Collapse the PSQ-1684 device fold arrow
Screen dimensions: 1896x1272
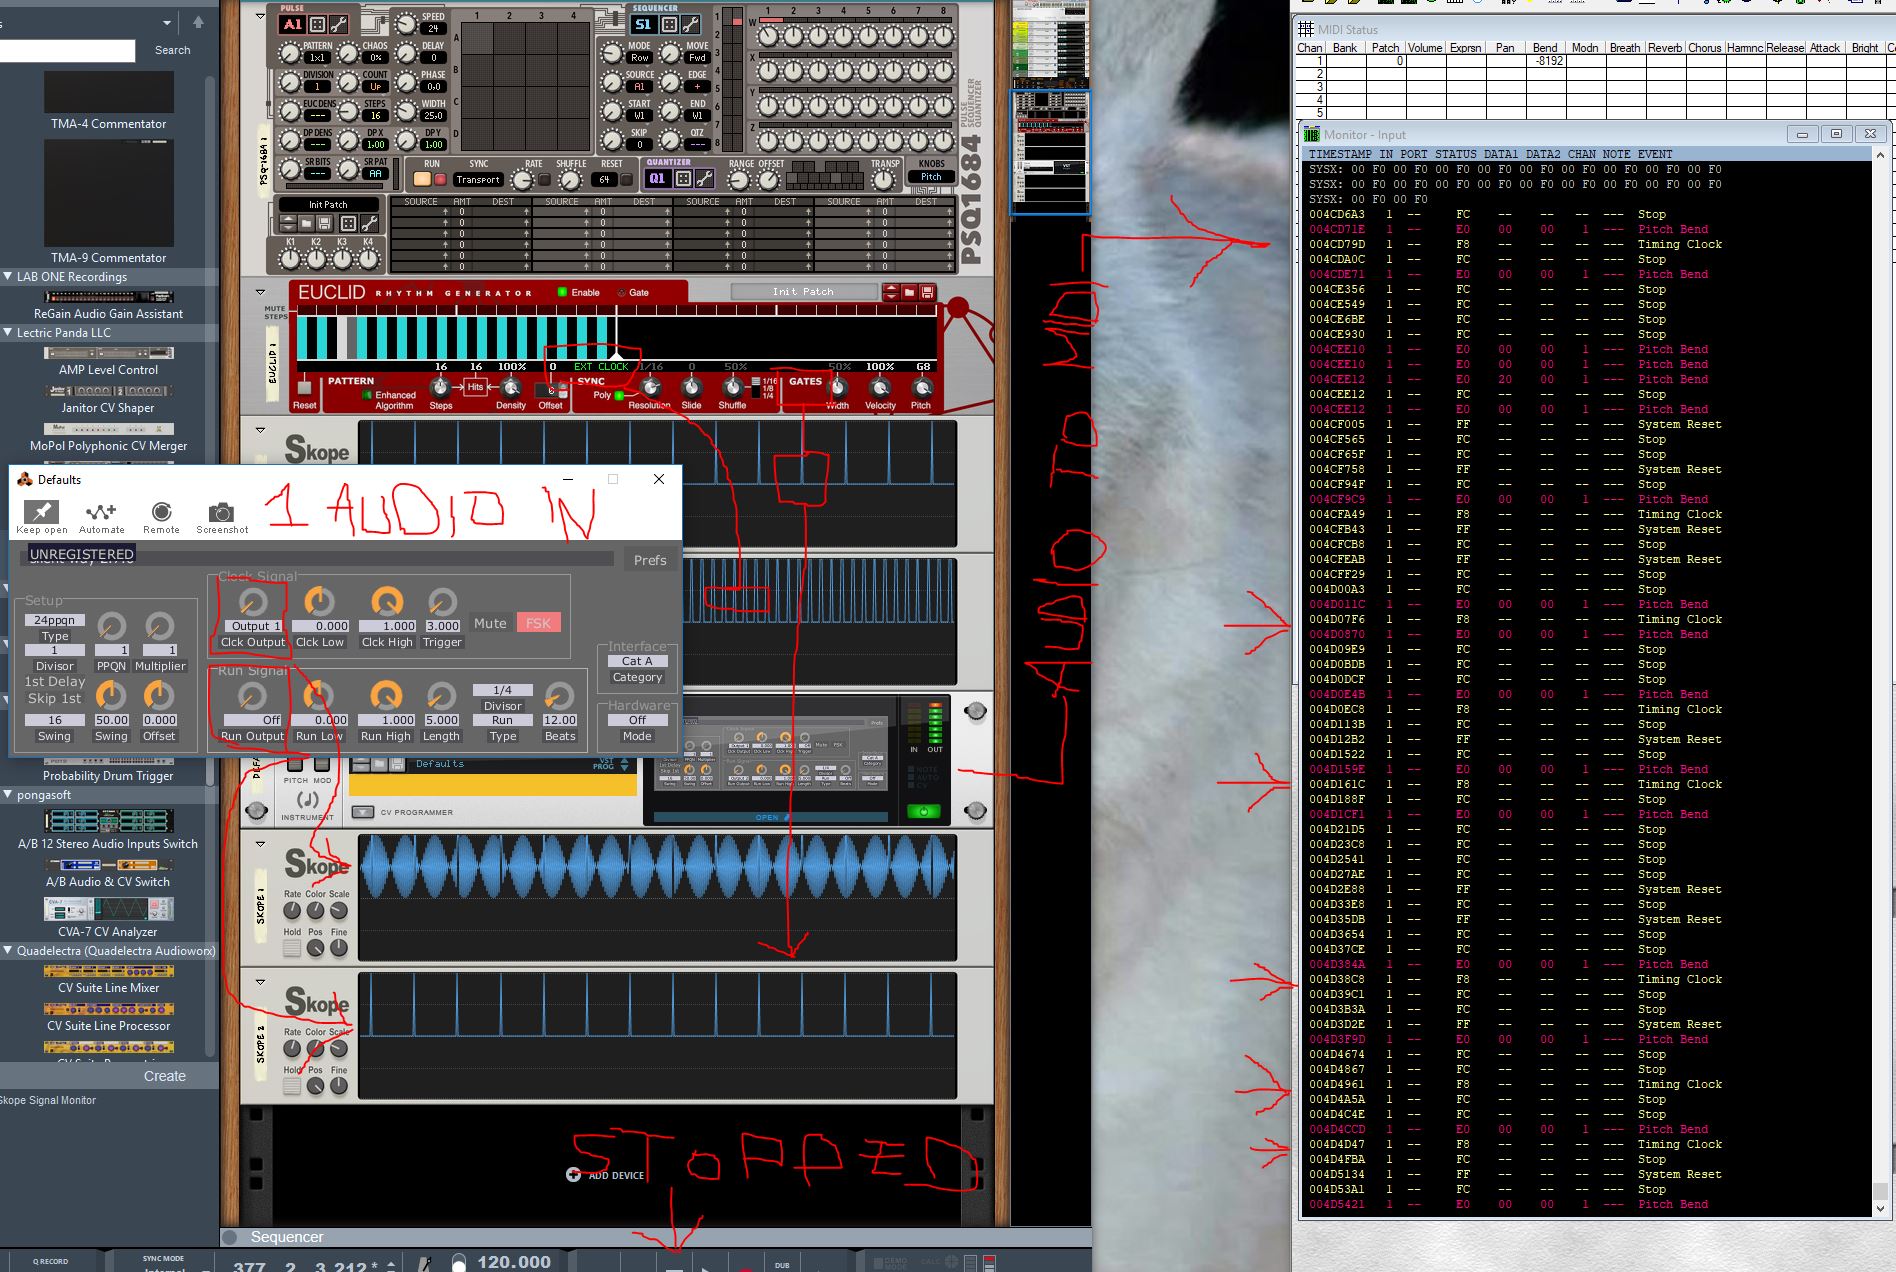[260, 16]
